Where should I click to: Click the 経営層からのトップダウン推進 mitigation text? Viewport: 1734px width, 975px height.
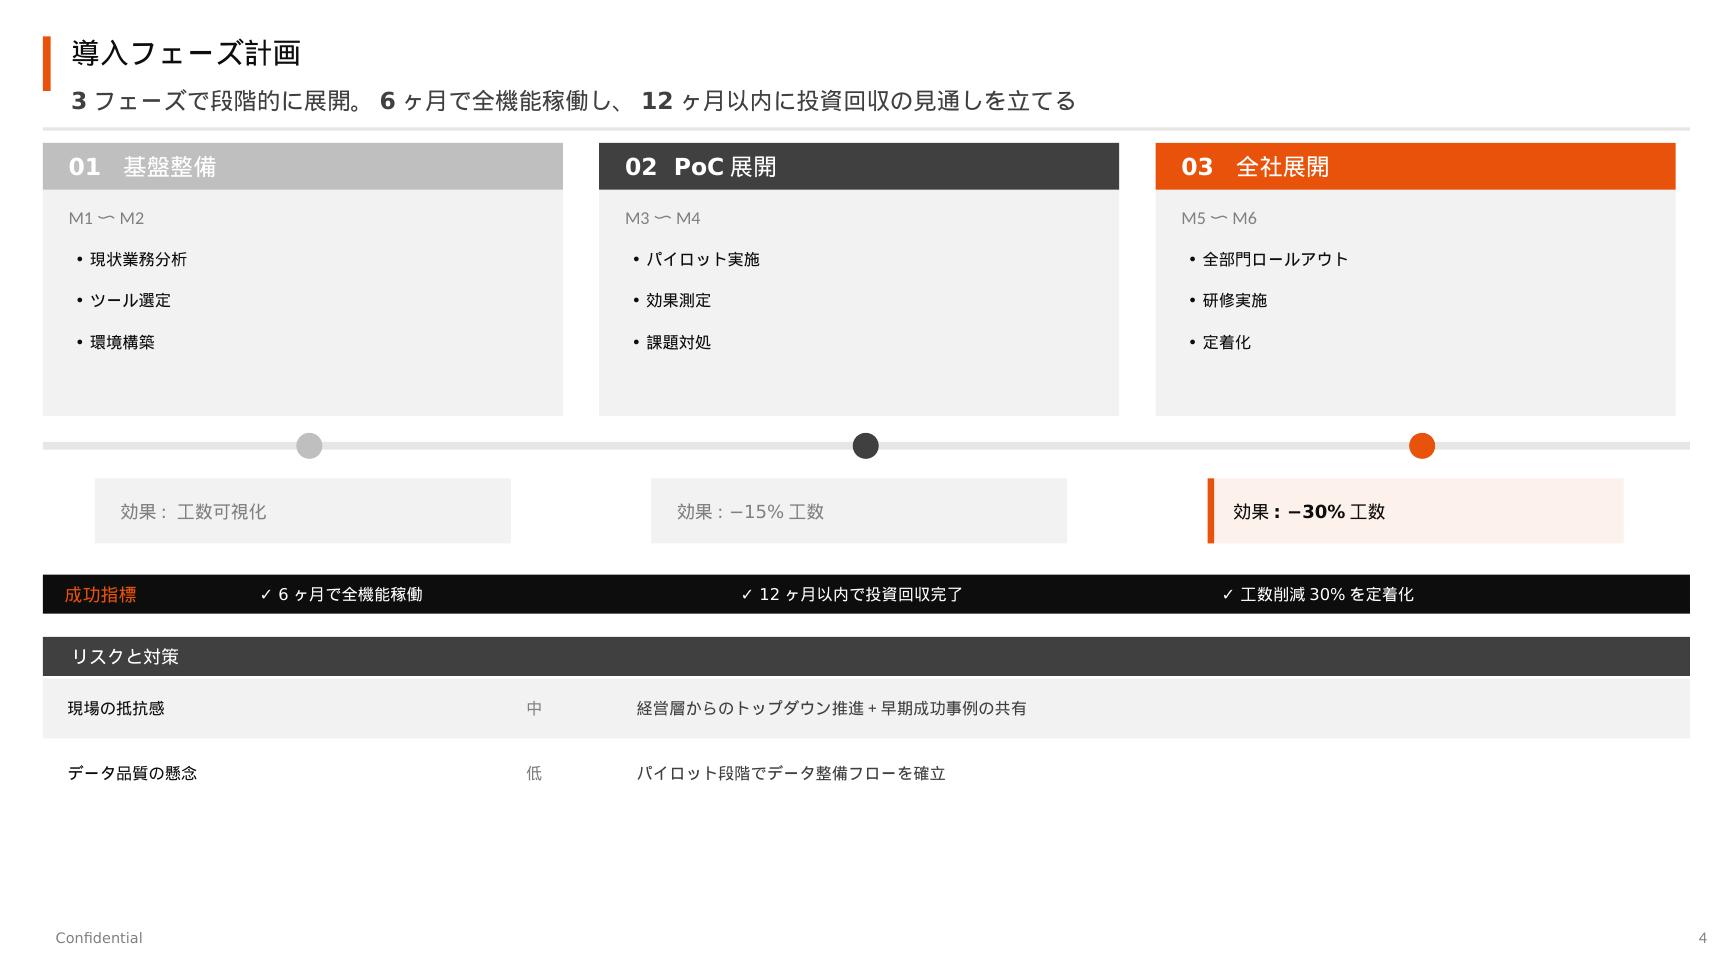(833, 709)
